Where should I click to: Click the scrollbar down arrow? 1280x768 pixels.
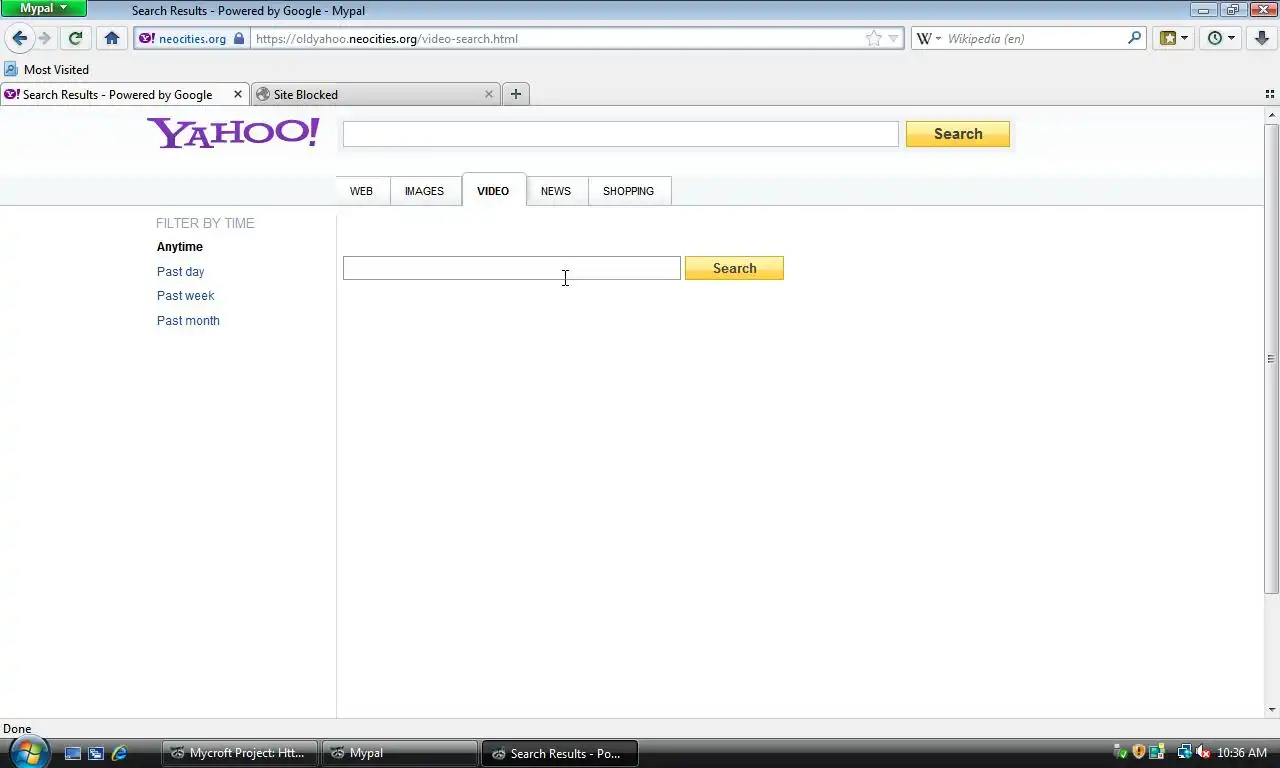[x=1271, y=709]
